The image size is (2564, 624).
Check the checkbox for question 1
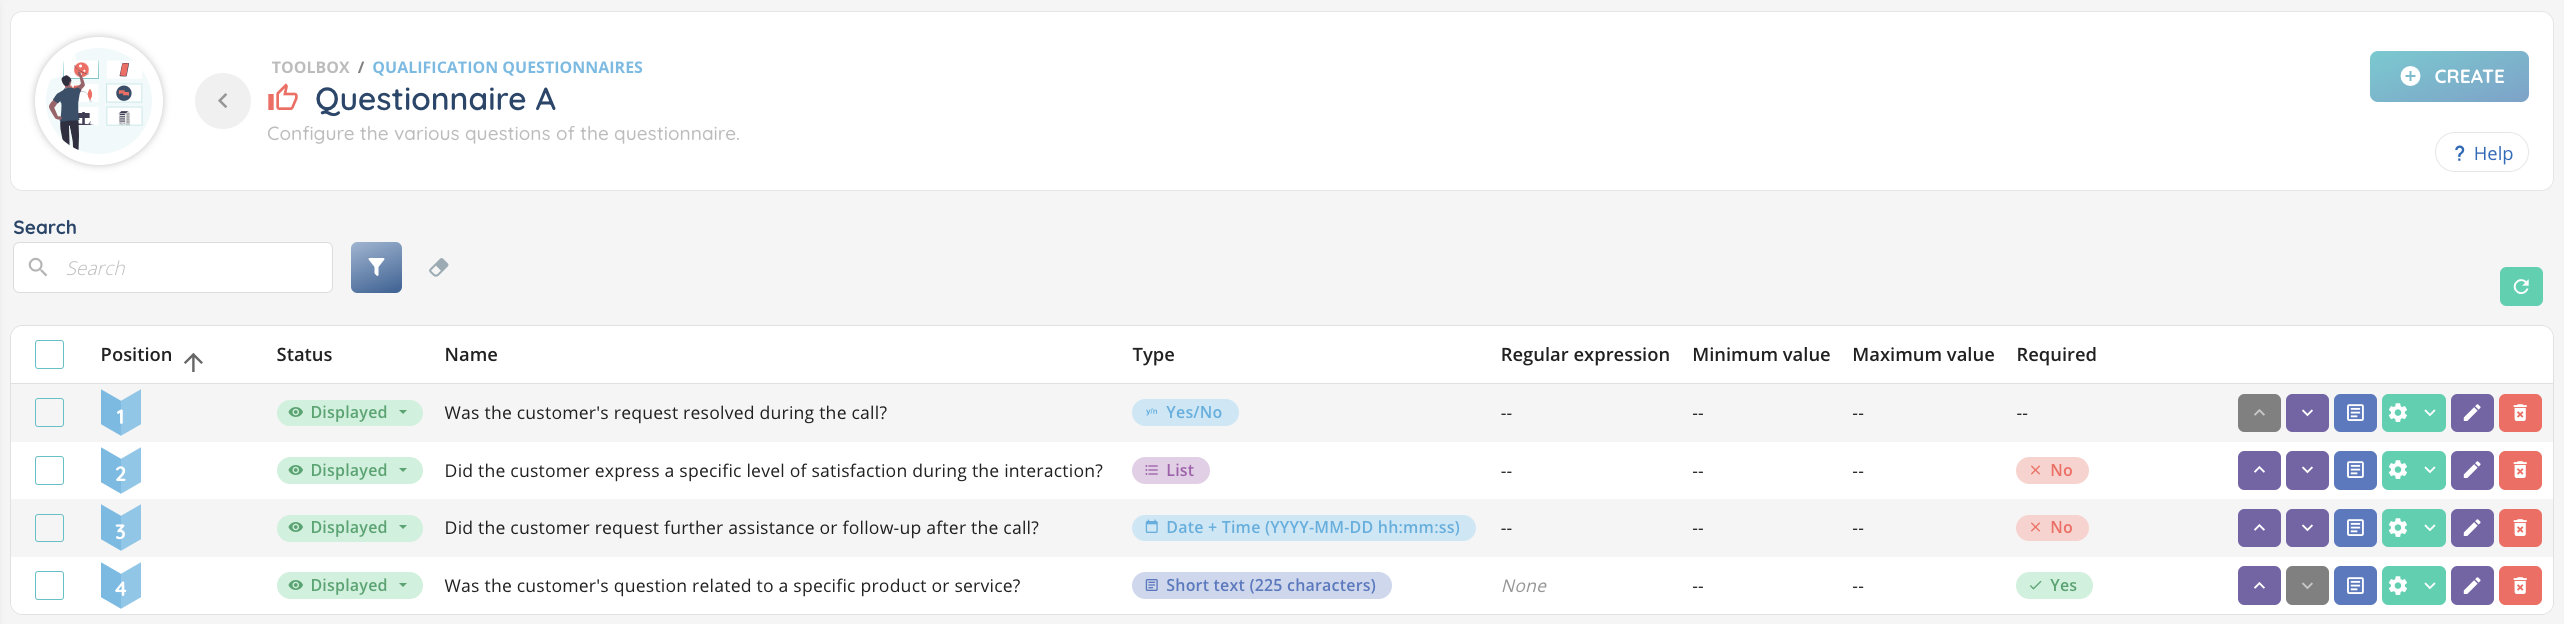[x=49, y=412]
